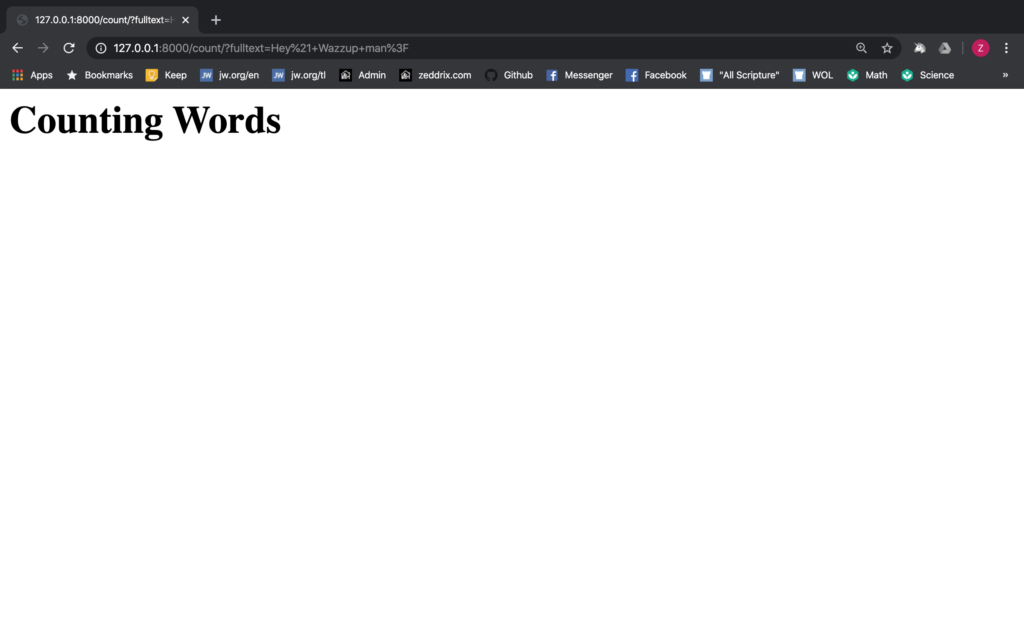Bookmark this page with the star icon
The image size is (1024, 640).
click(x=887, y=48)
